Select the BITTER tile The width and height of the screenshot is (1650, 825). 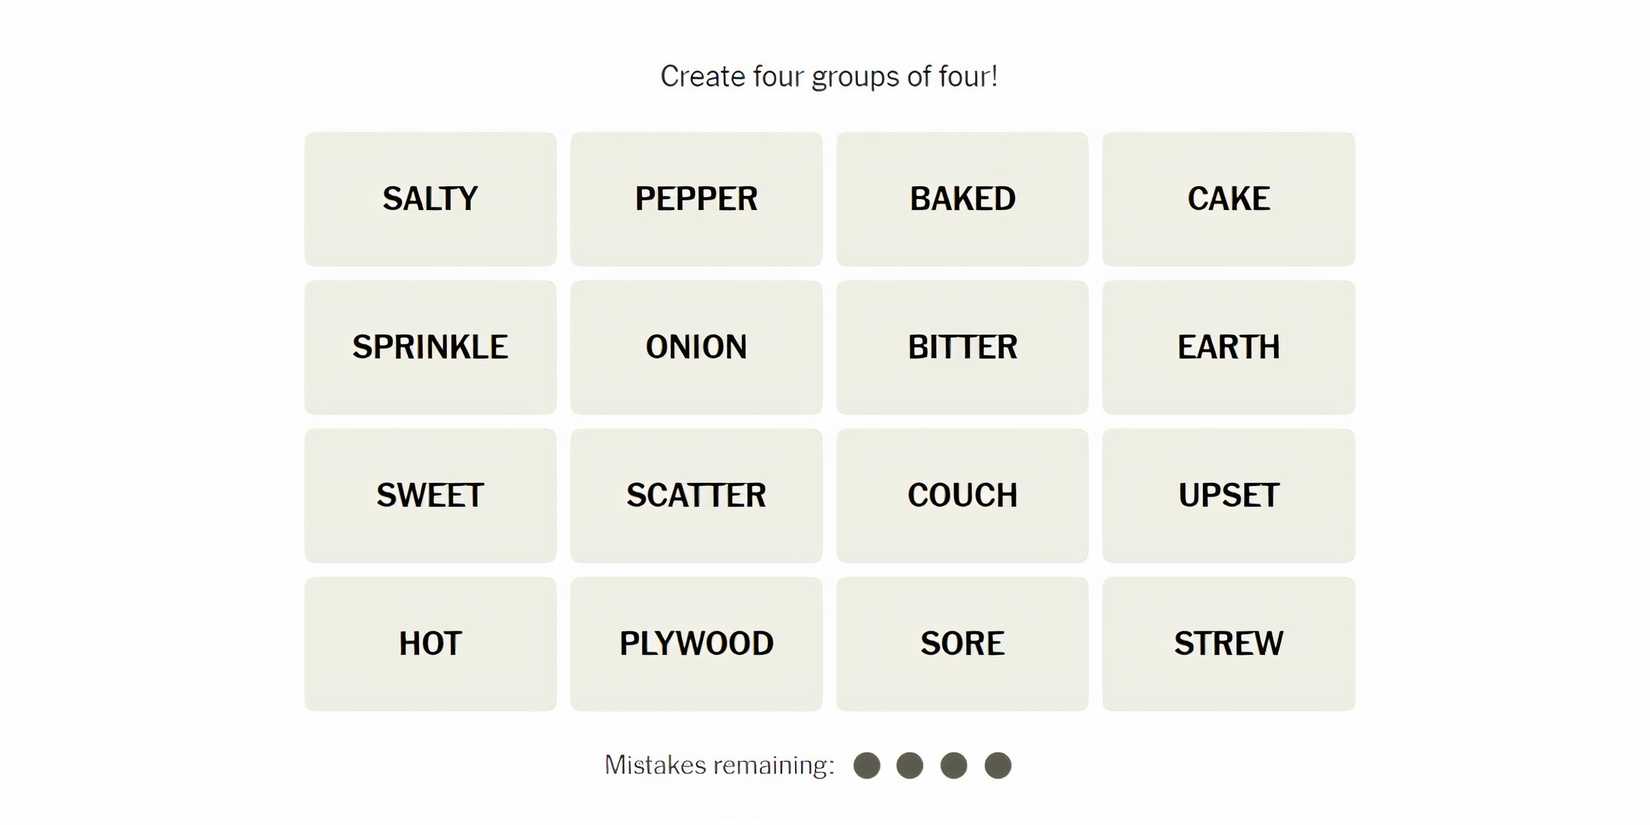(962, 347)
